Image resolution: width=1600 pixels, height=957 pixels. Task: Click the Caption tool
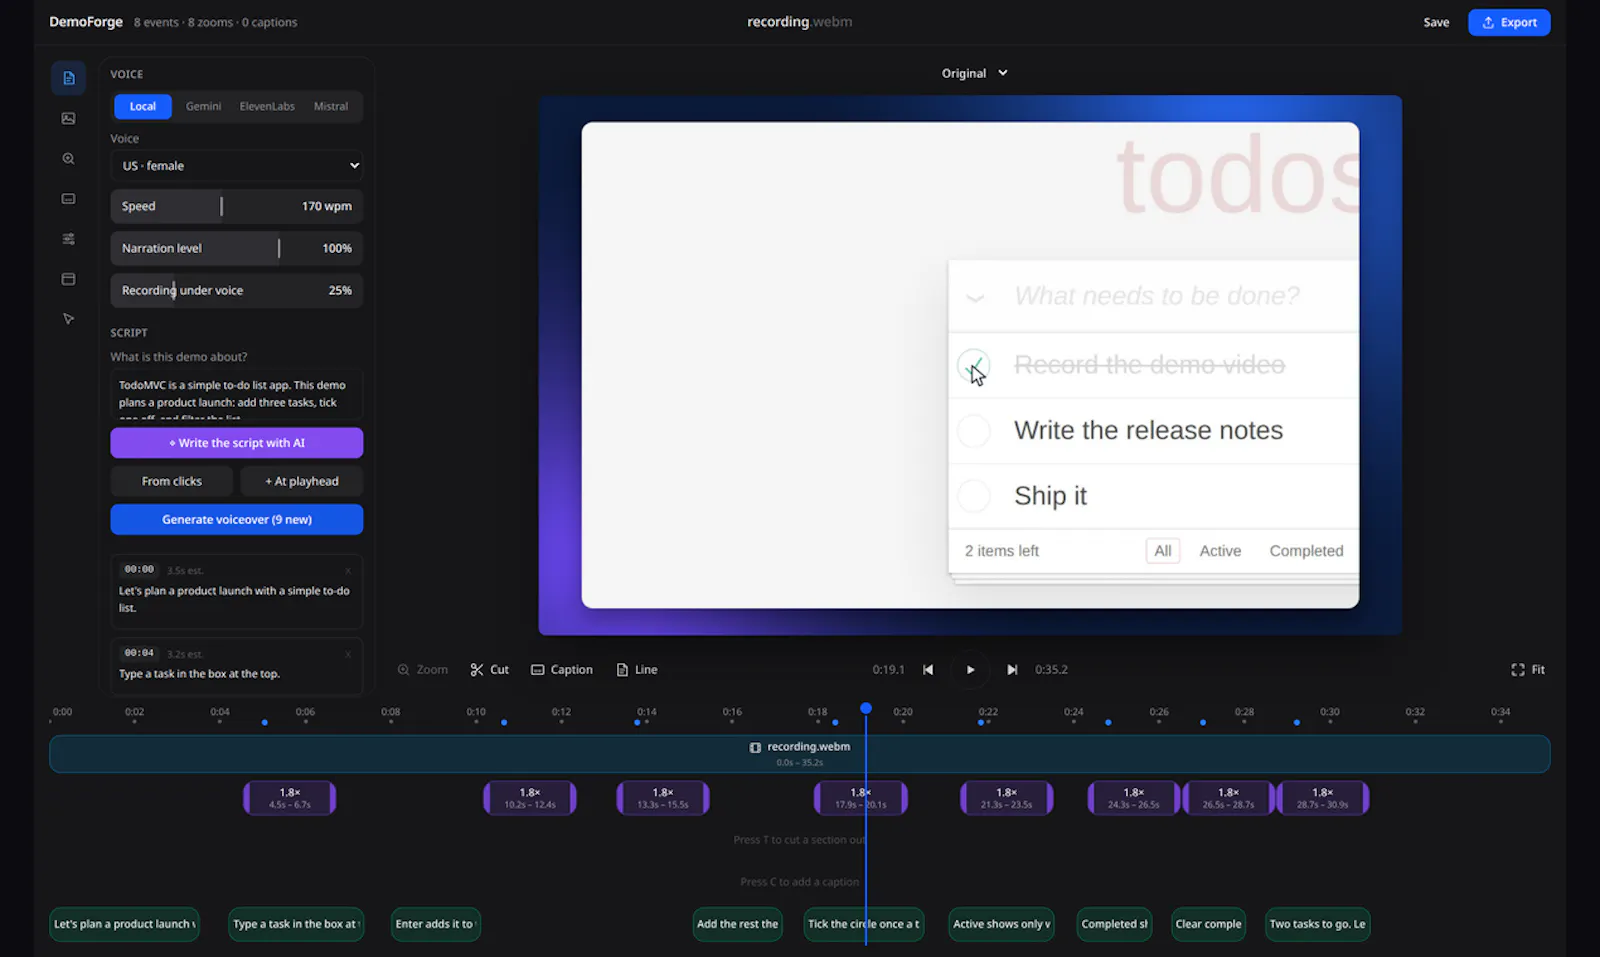[562, 670]
